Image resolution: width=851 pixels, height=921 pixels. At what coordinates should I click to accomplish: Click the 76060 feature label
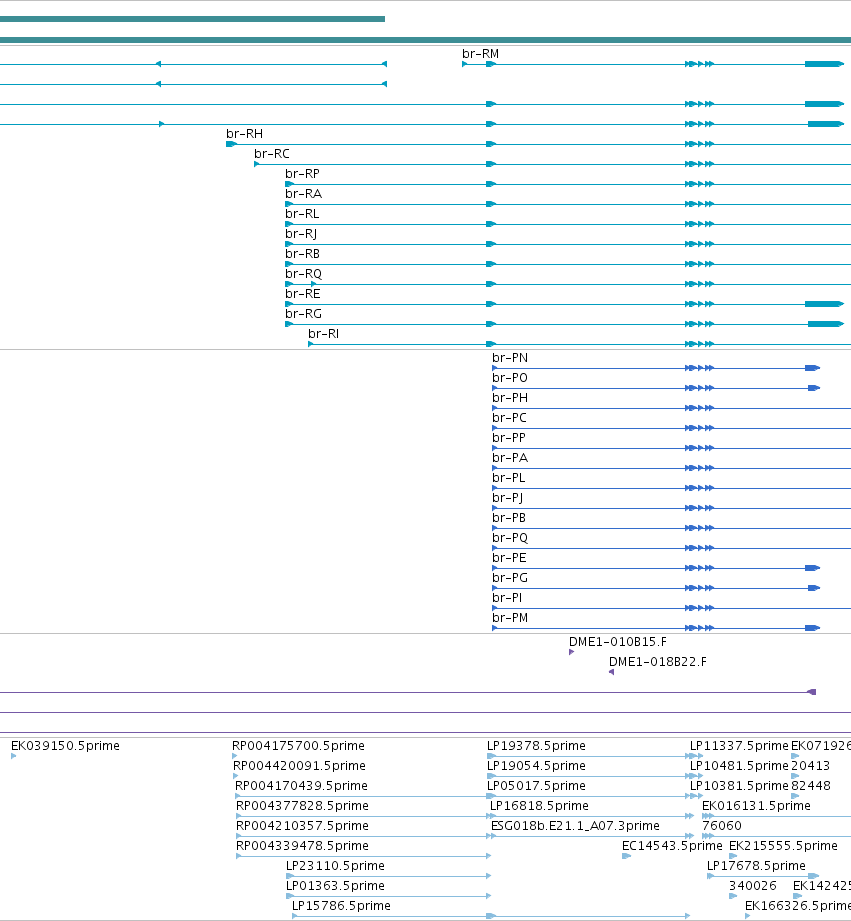click(722, 825)
